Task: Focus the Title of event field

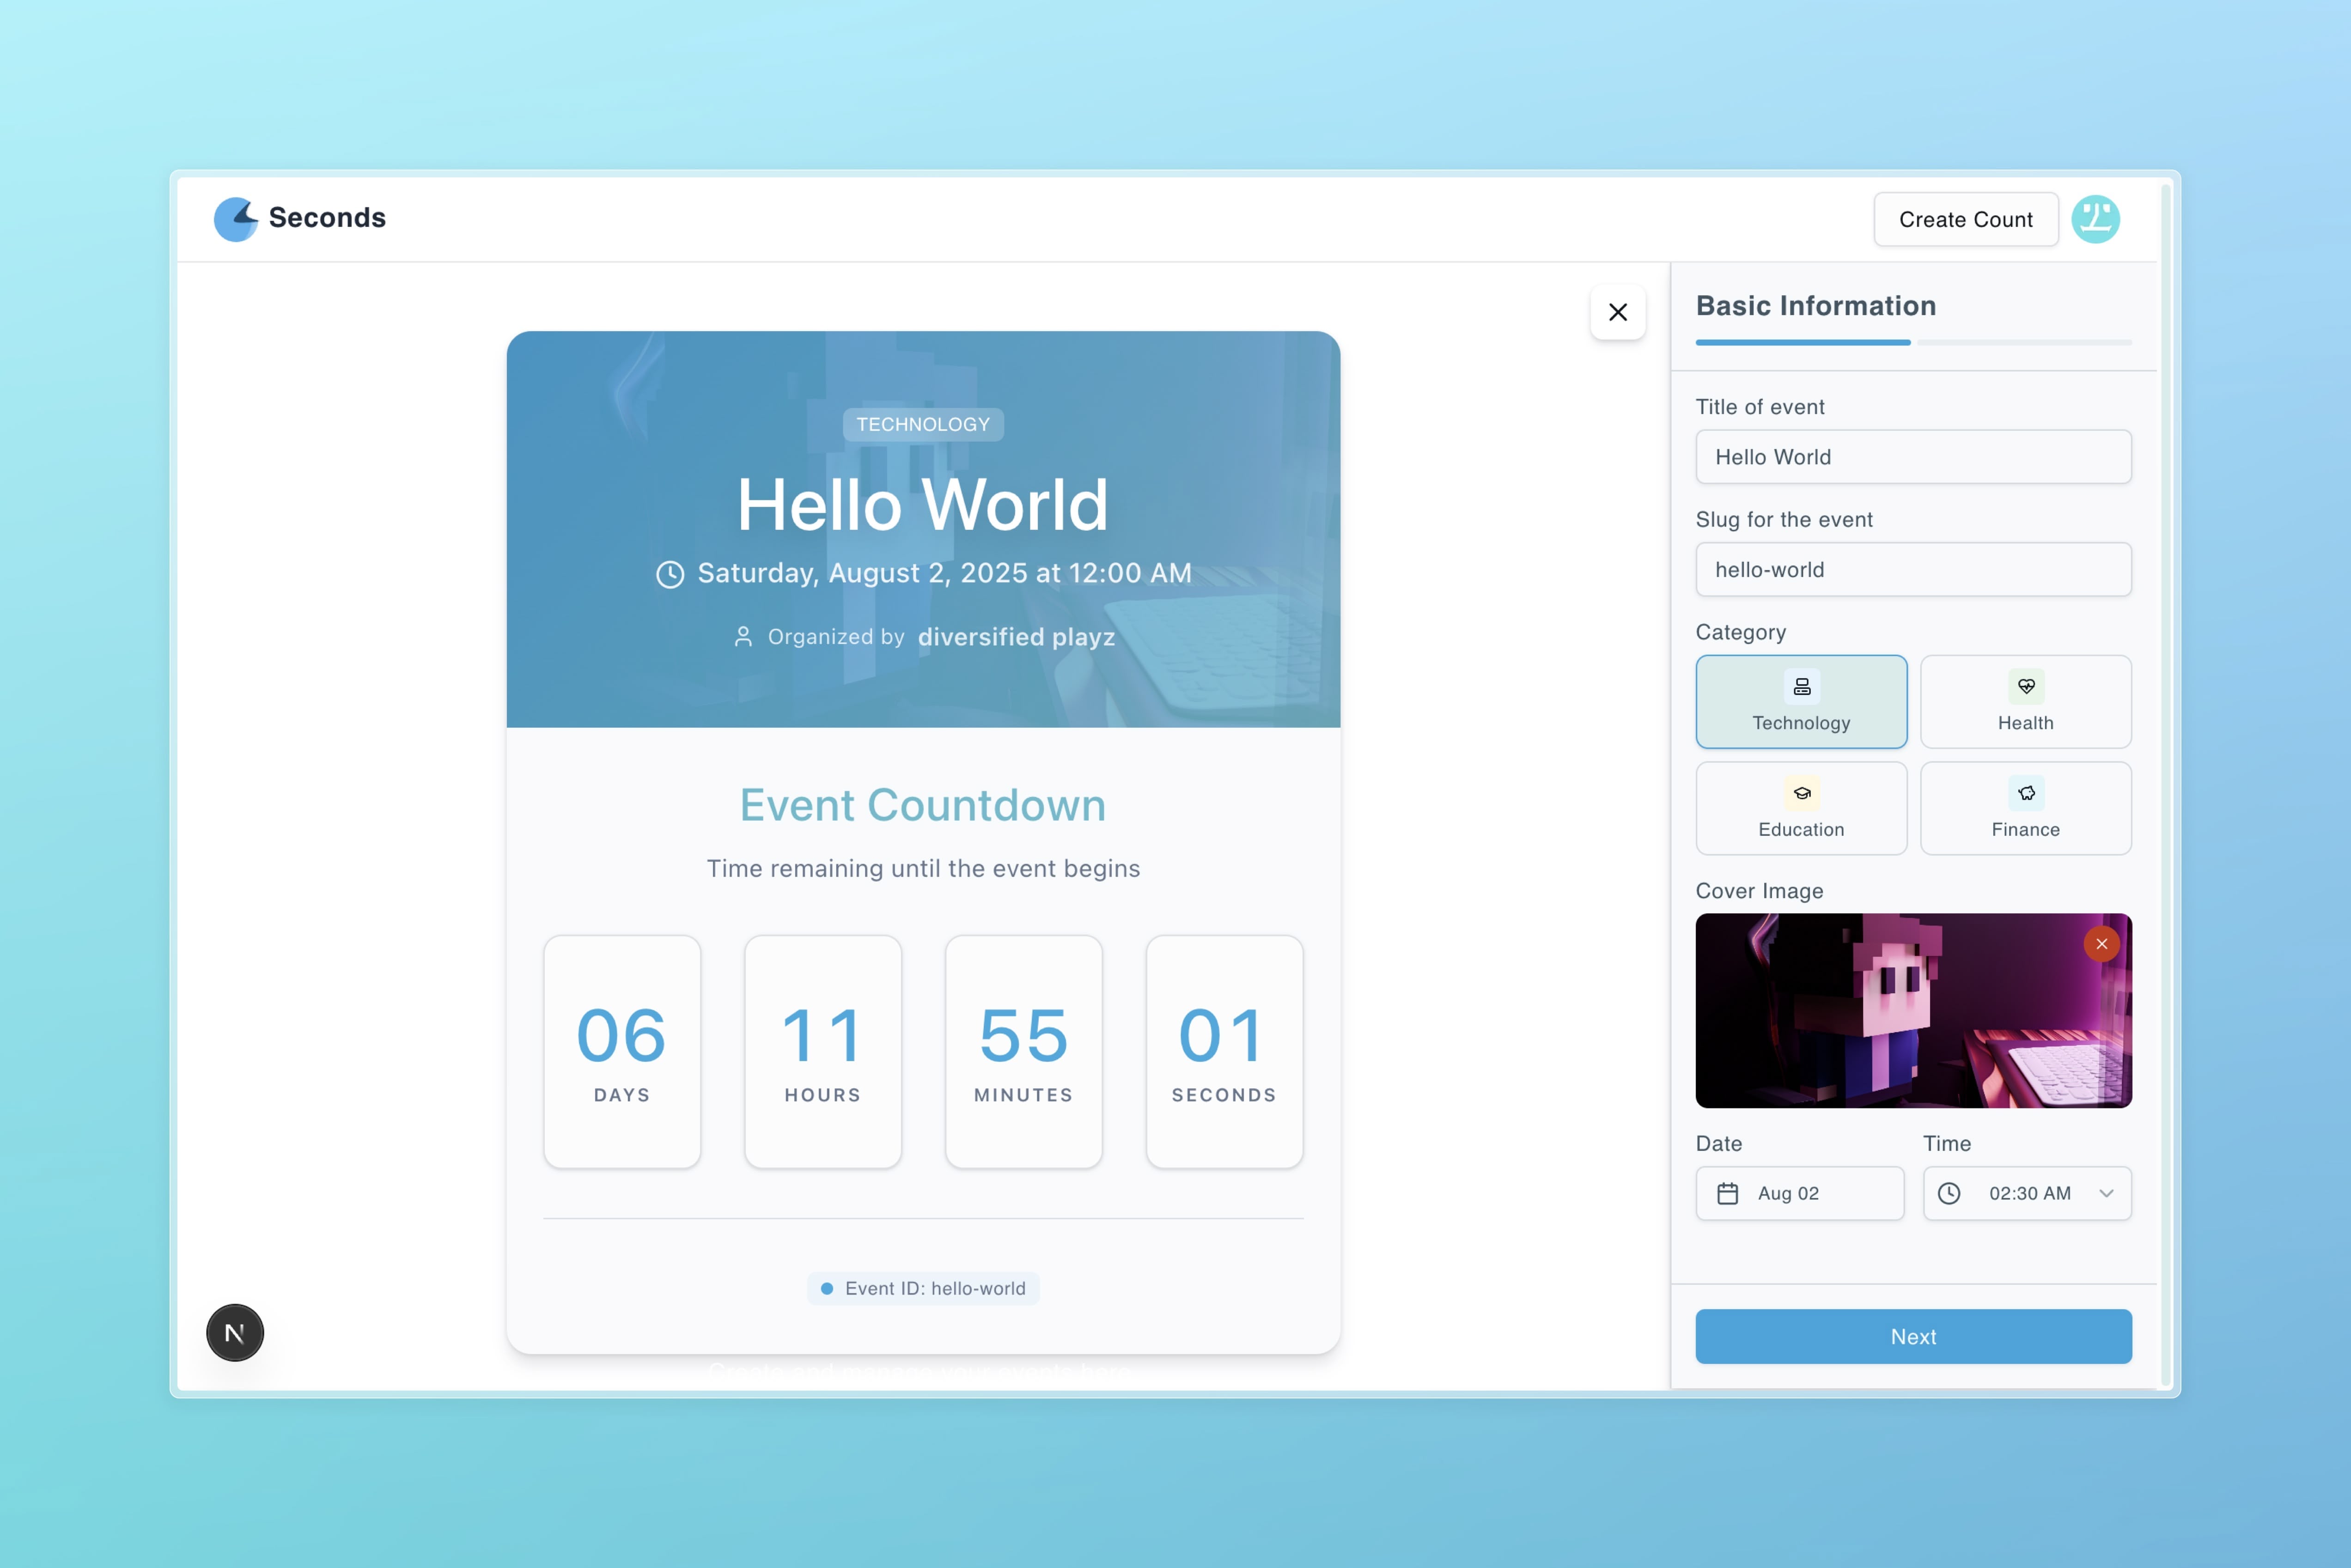Action: tap(1912, 457)
